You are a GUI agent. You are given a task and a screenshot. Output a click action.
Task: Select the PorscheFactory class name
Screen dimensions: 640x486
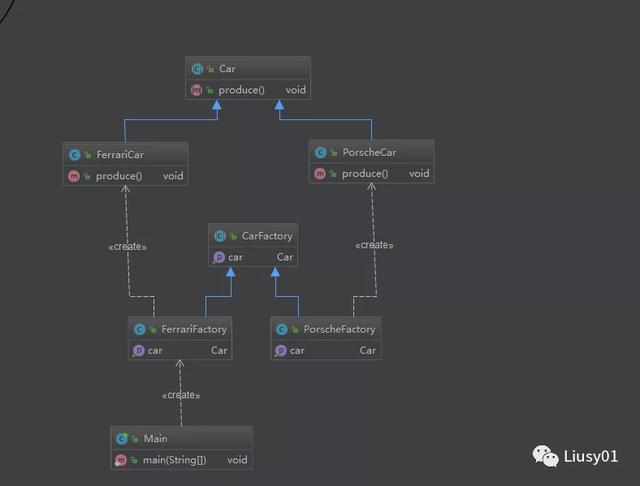pos(339,329)
